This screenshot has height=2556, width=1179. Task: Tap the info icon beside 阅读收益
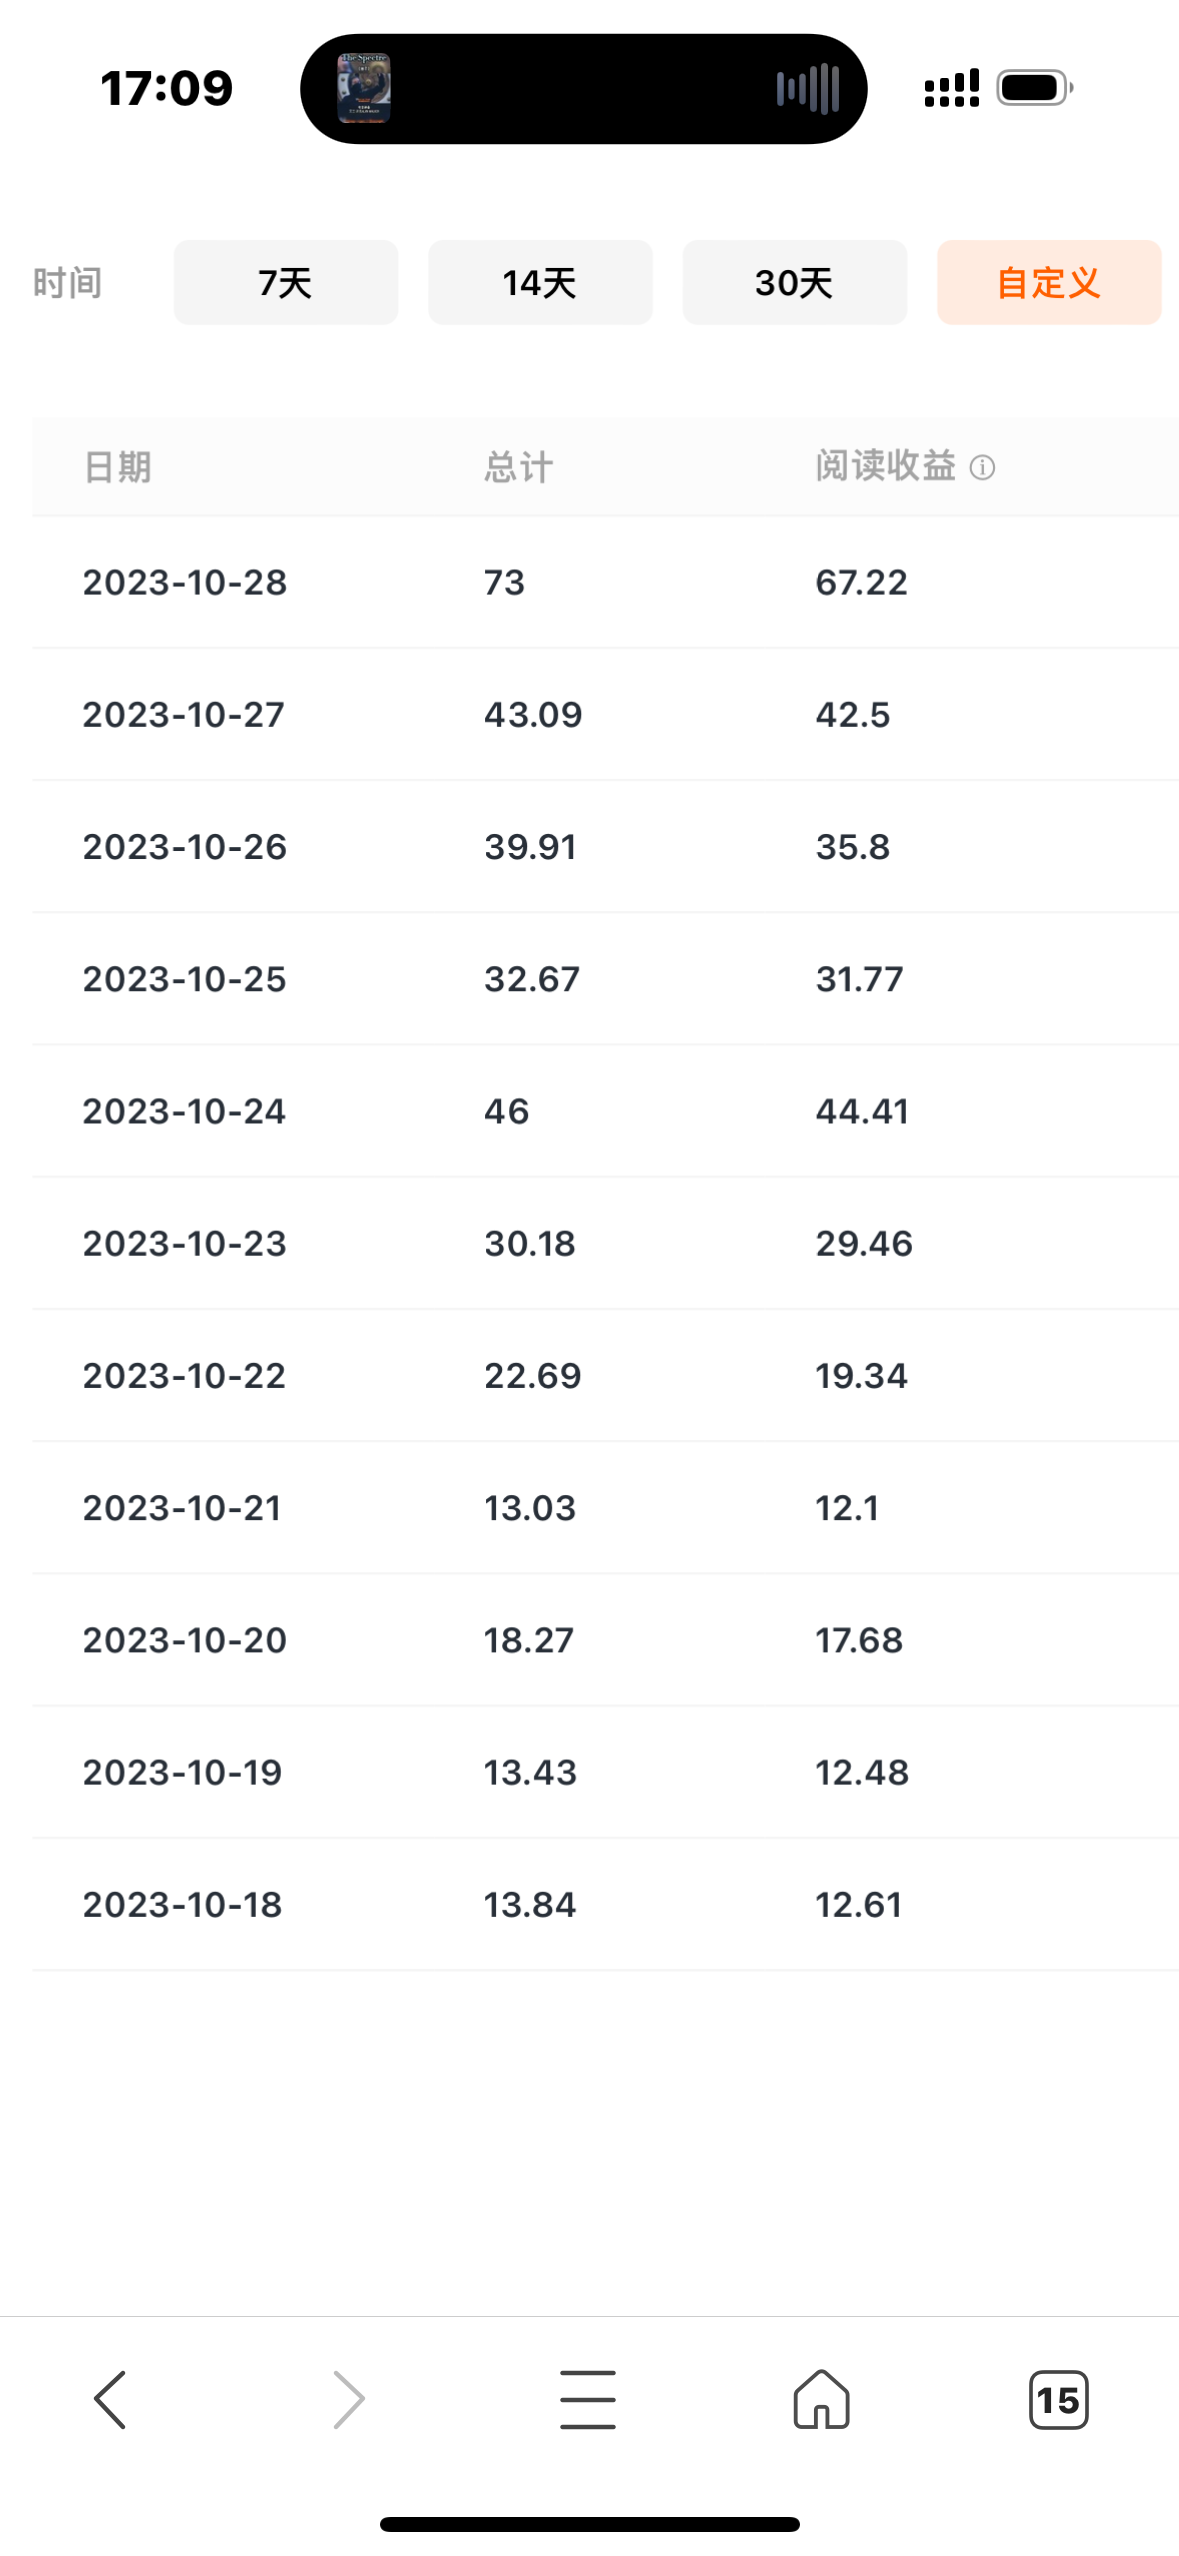pos(982,468)
